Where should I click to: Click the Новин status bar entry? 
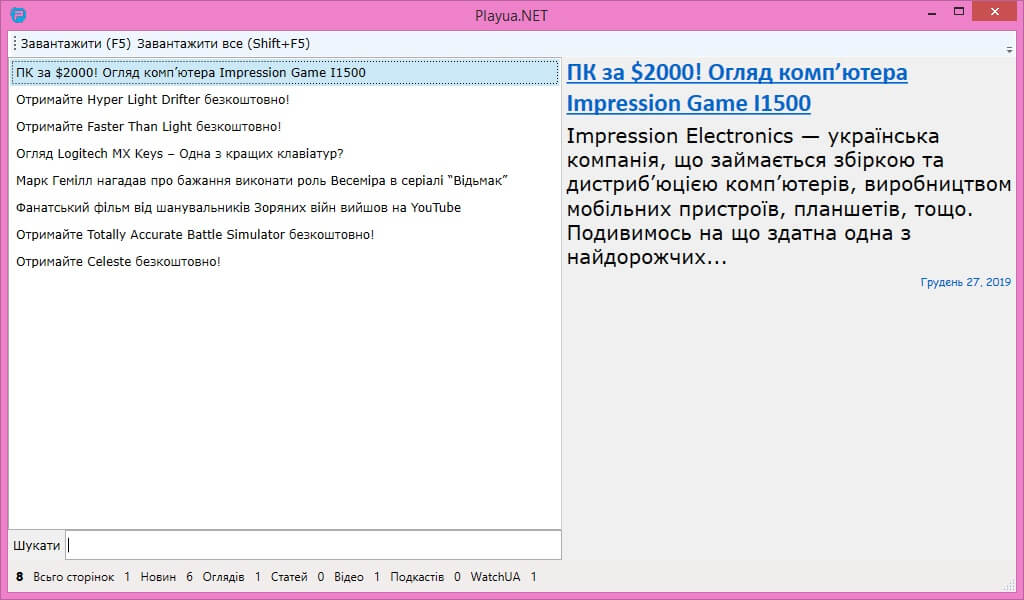(x=158, y=577)
